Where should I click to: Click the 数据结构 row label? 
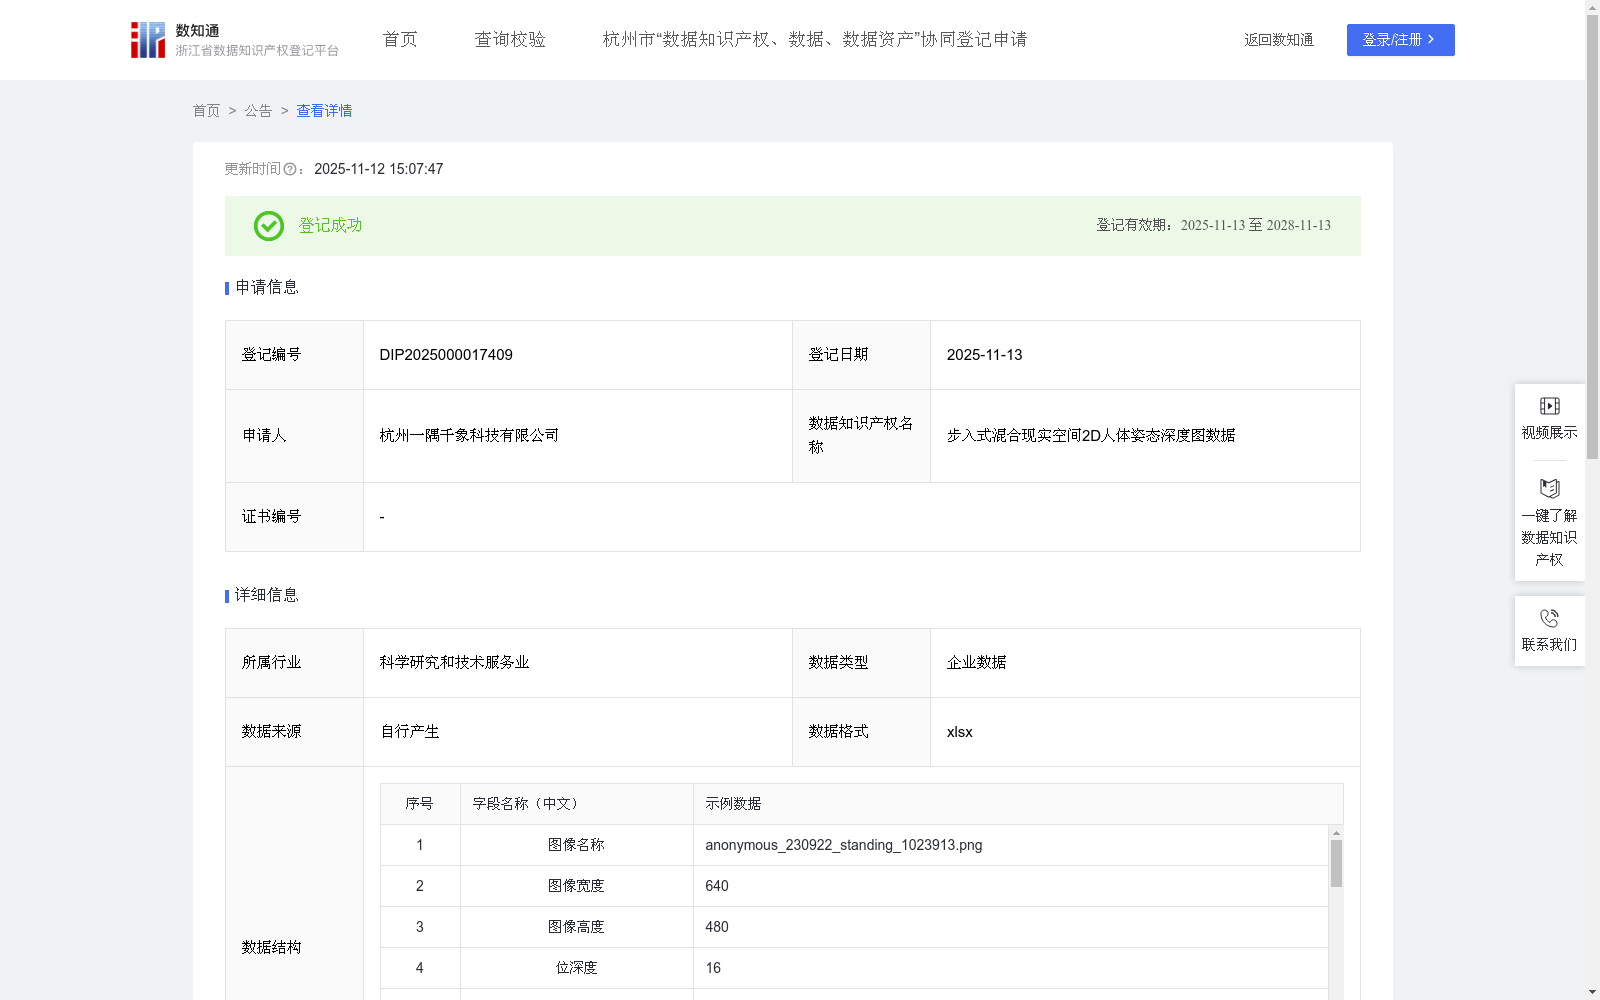point(271,948)
